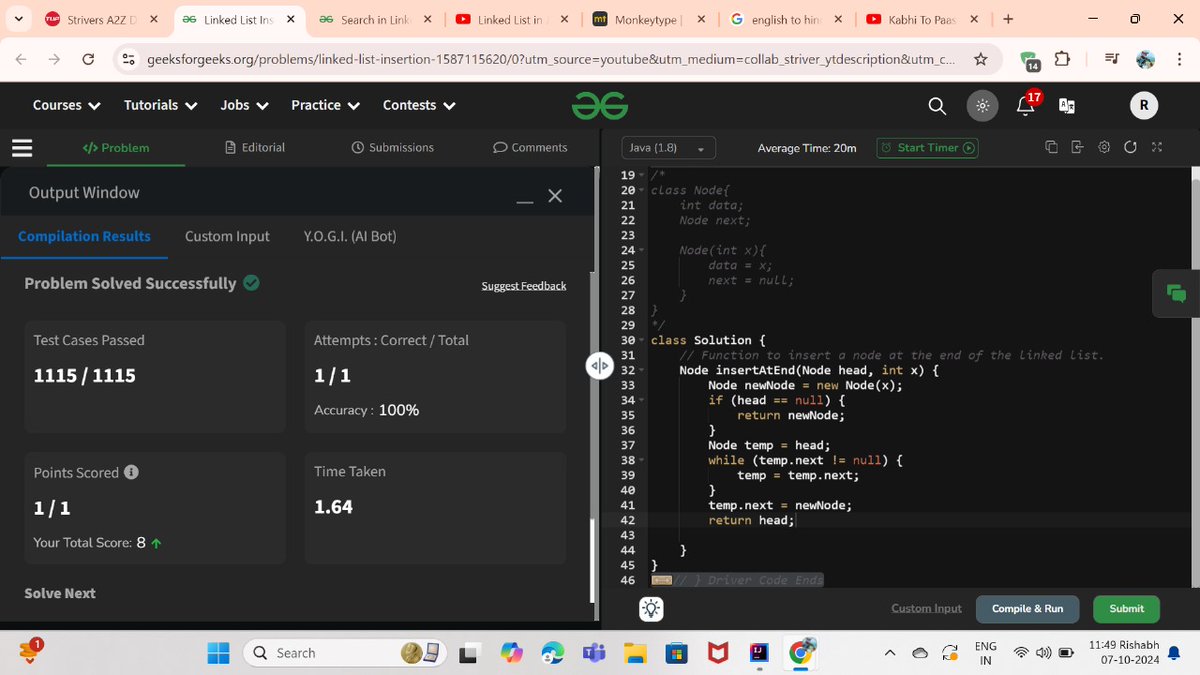Click the search magnifier icon in header
Image resolution: width=1200 pixels, height=675 pixels.
(x=937, y=106)
